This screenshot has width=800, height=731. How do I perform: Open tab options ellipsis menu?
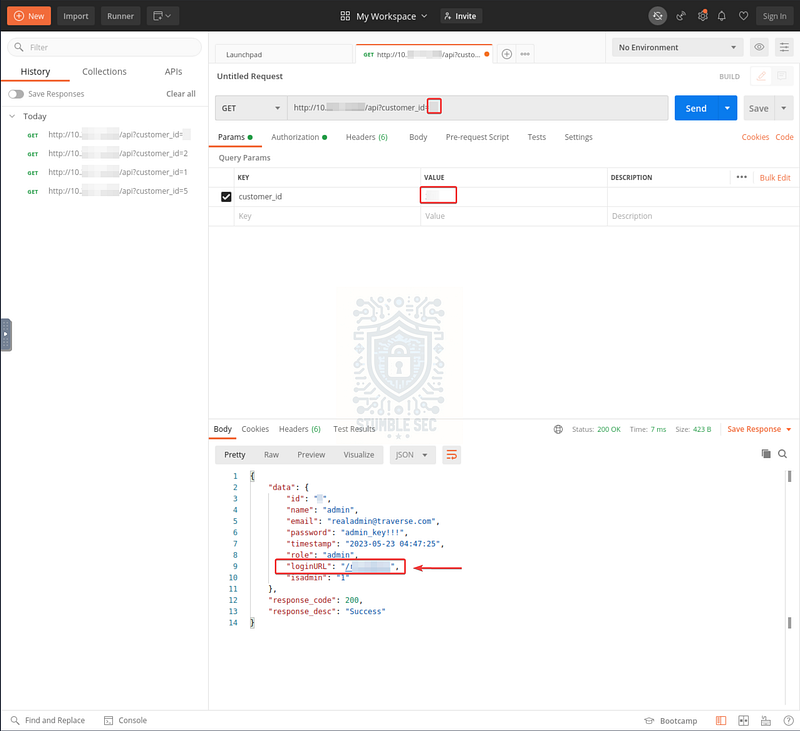click(x=525, y=54)
